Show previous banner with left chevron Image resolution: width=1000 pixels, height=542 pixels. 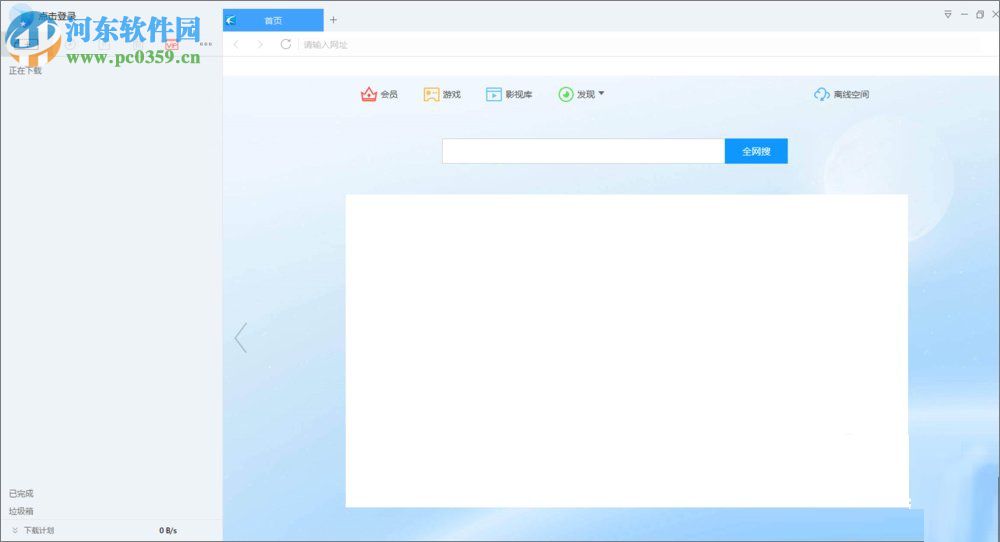[x=240, y=338]
